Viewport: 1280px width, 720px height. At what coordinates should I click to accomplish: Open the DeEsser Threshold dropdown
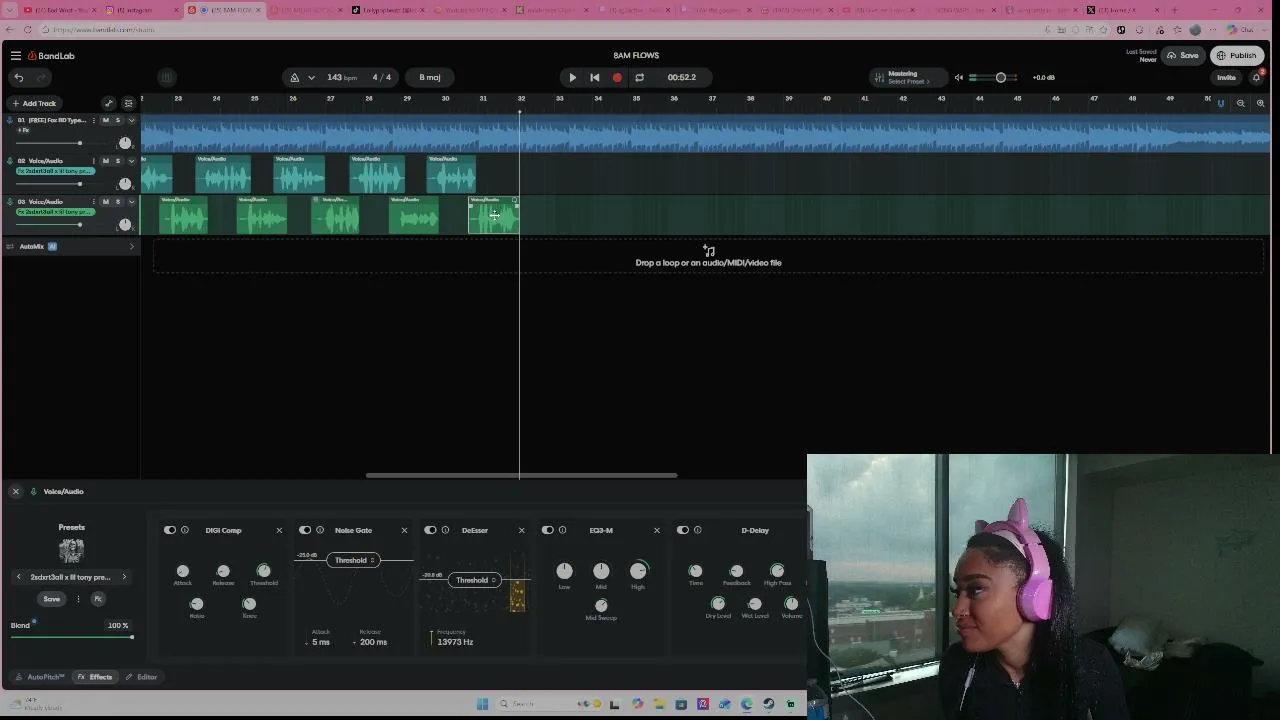click(x=475, y=580)
